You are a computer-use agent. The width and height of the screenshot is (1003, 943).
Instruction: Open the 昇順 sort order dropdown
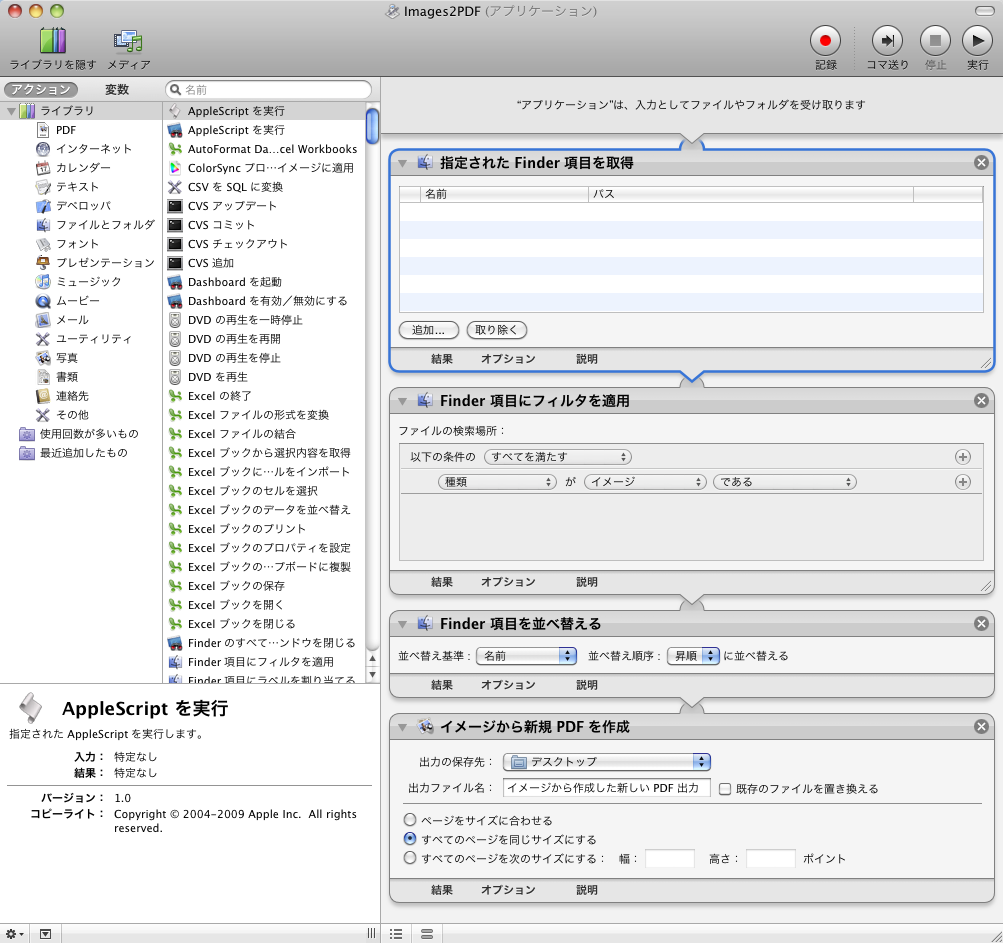coord(693,656)
